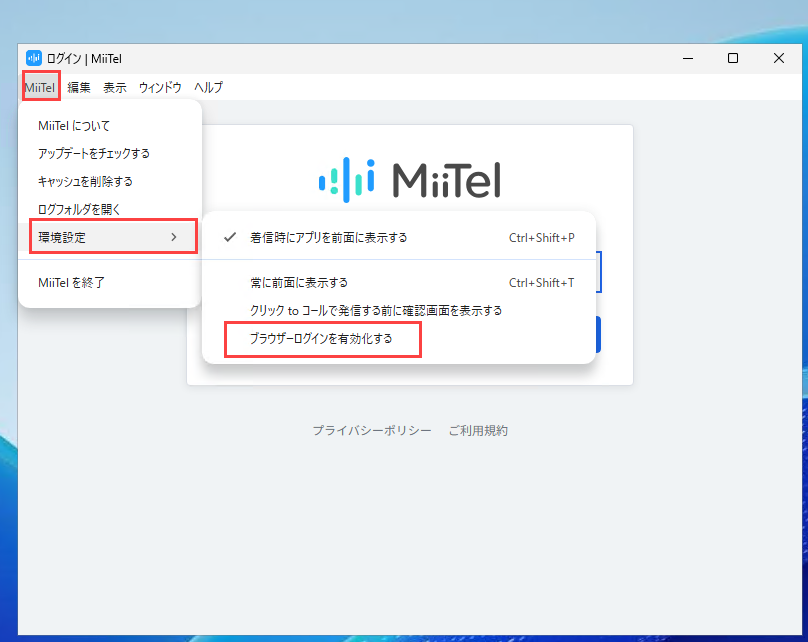Screen dimensions: 808x642
Task: Choose アップデートをチェックする
Action: click(x=110, y=154)
